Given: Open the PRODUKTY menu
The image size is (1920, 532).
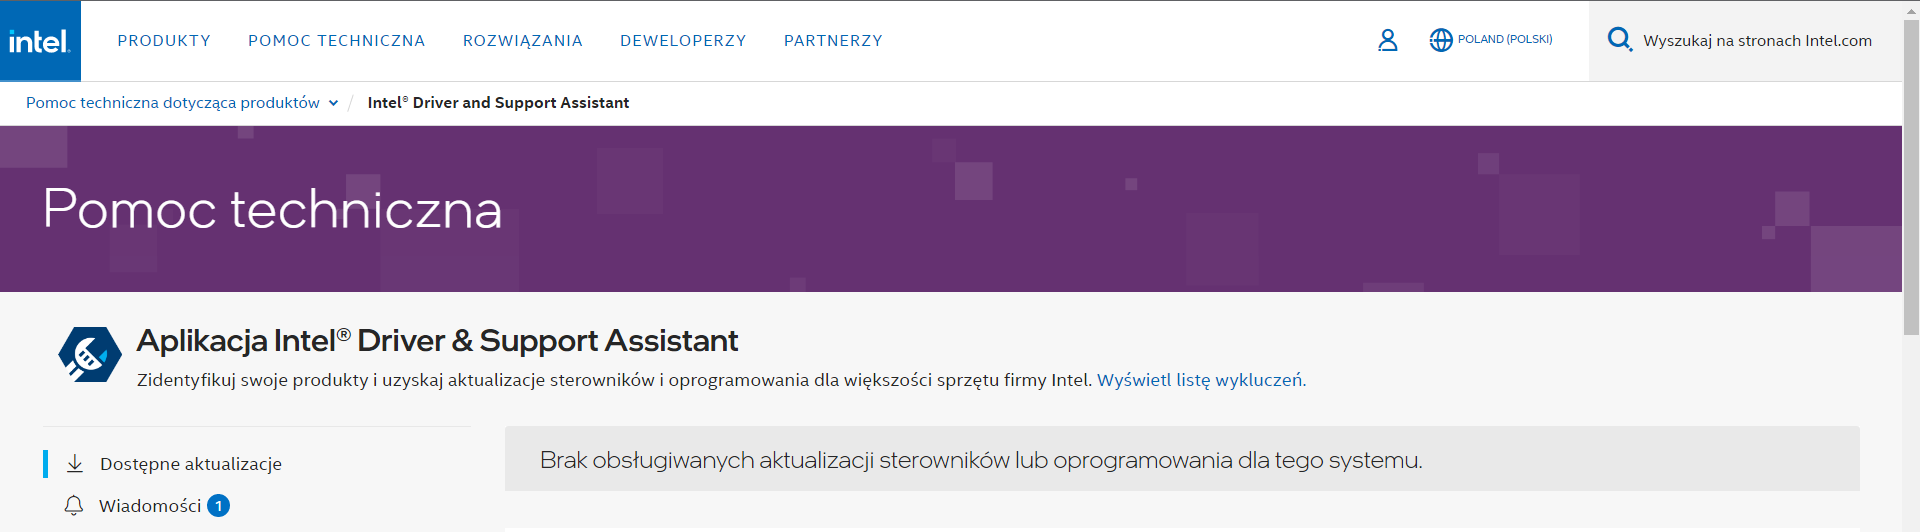Looking at the screenshot, I should (164, 41).
